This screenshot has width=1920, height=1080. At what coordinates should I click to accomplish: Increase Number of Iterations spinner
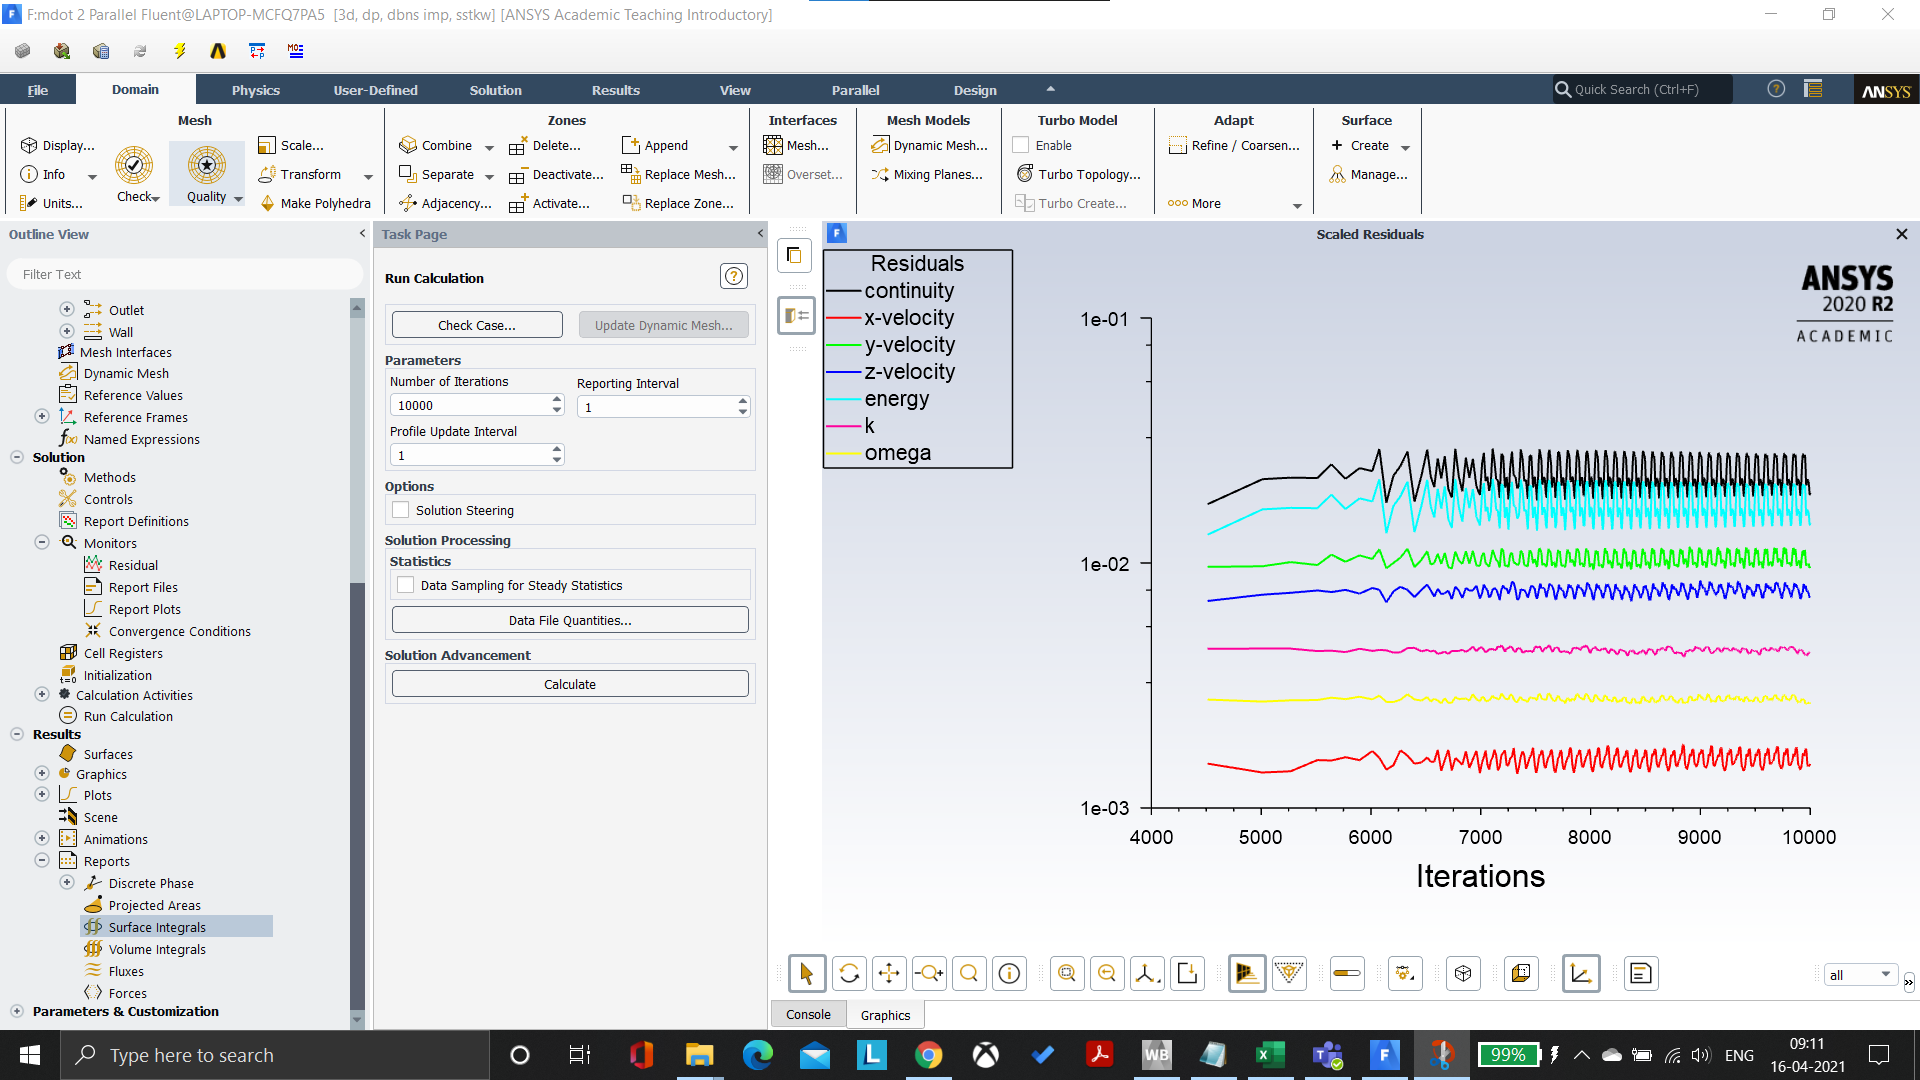click(x=557, y=400)
